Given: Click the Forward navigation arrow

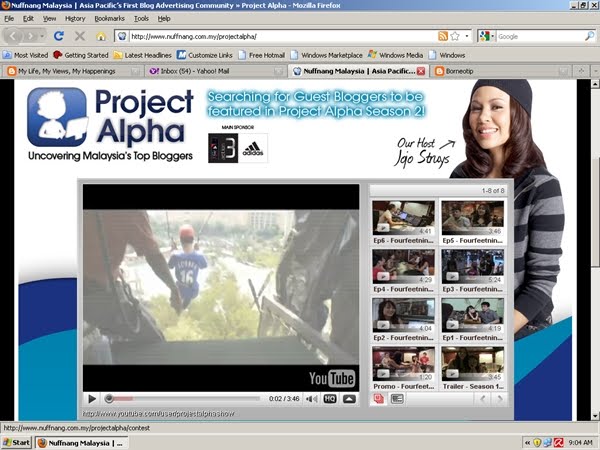Looking at the screenshot, I should pos(30,36).
